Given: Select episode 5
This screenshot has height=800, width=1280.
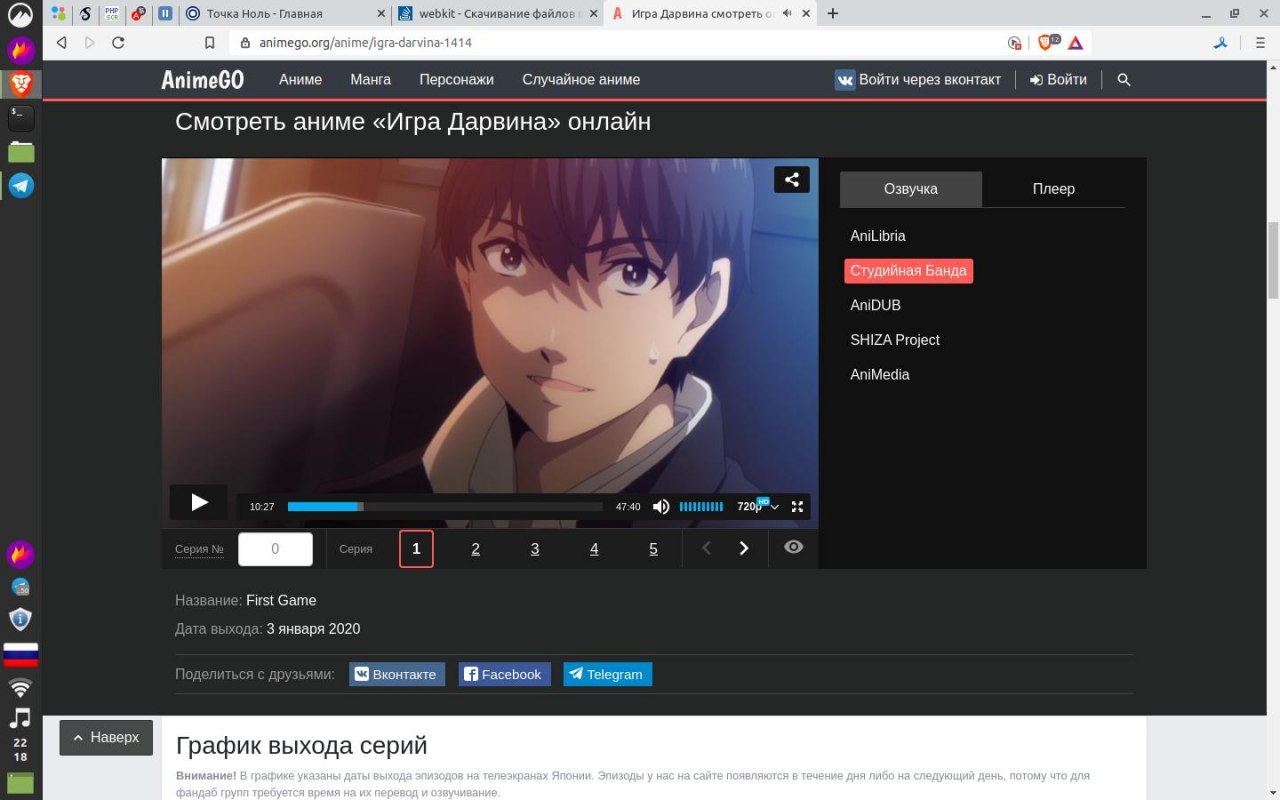Looking at the screenshot, I should coord(653,549).
